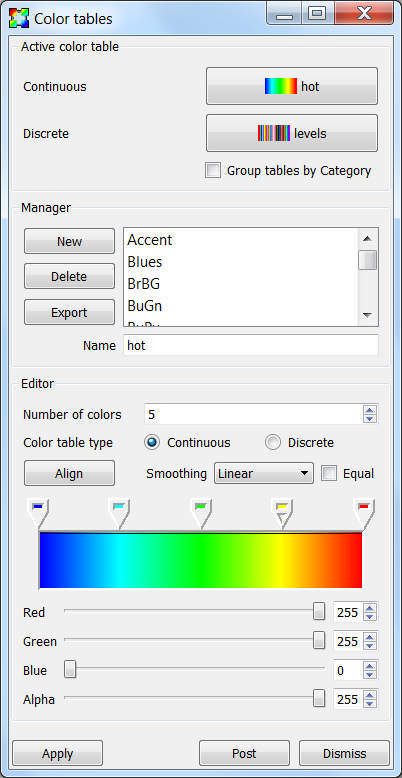Toggle the Equal checkbox
Viewport: 402px width, 778px height.
tap(329, 473)
